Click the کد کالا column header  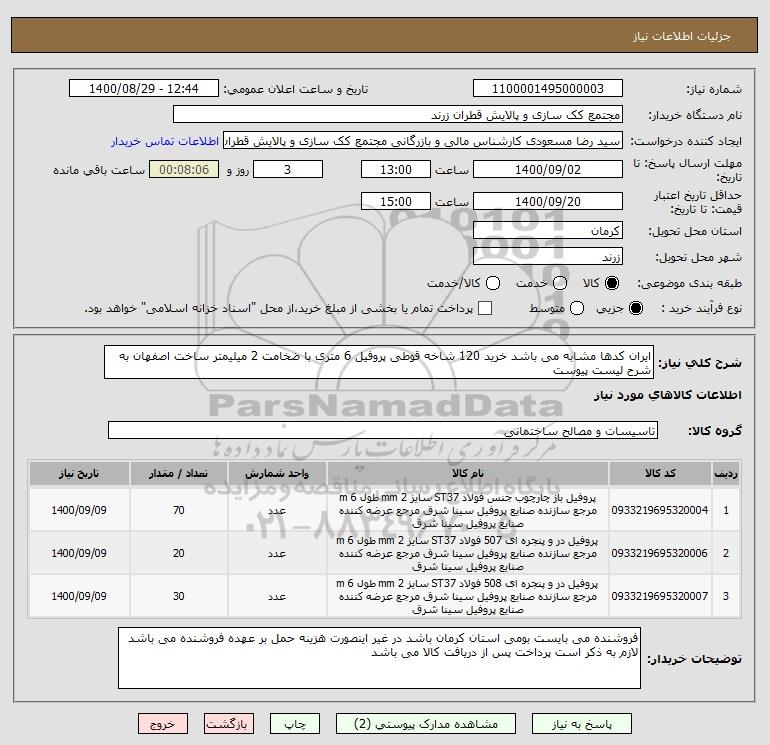[660, 473]
